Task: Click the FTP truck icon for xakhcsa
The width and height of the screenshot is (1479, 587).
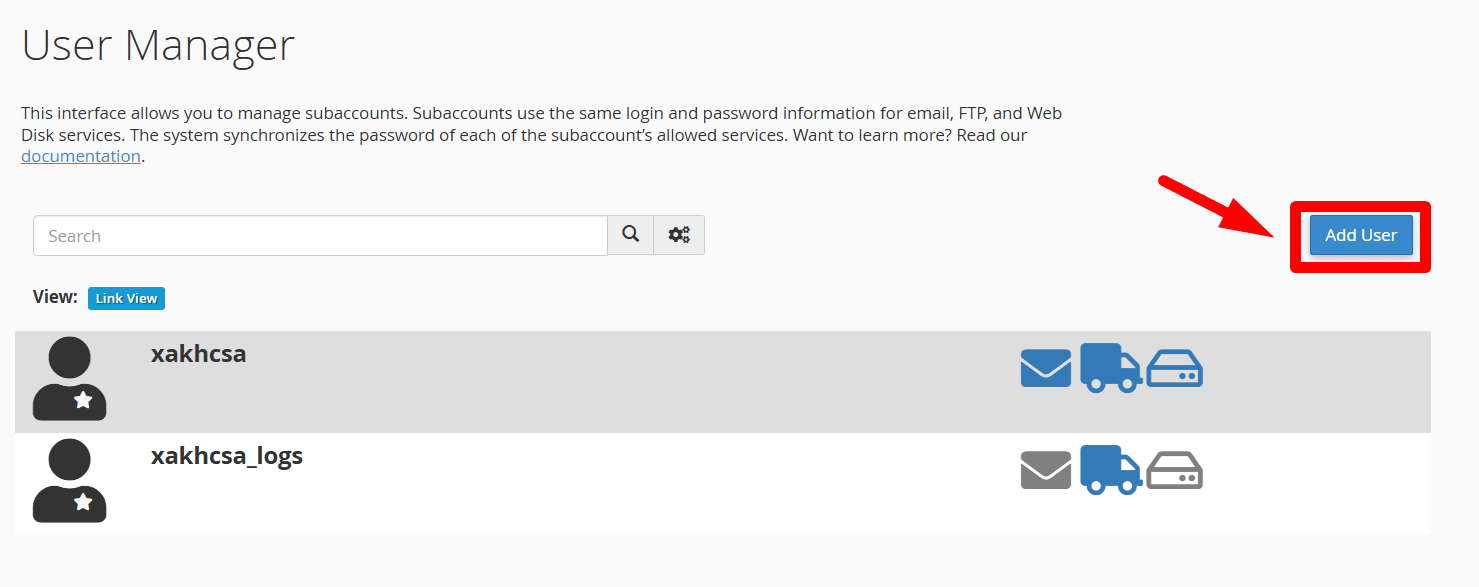Action: pyautogui.click(x=1110, y=368)
